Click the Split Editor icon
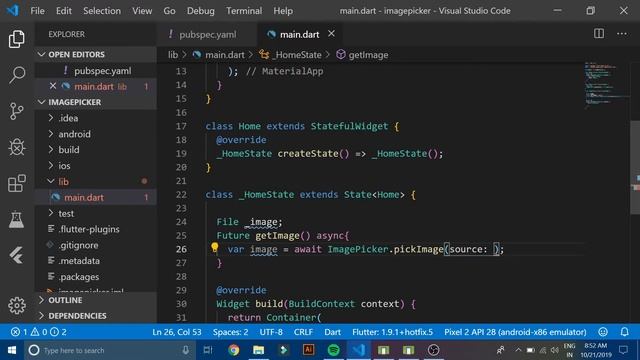The width and height of the screenshot is (640, 360). [599, 33]
